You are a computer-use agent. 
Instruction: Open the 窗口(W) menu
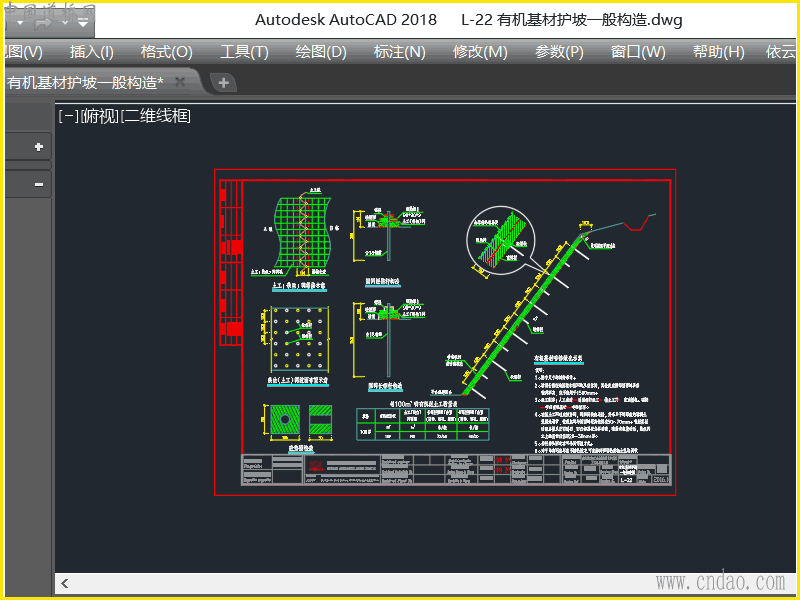point(638,52)
